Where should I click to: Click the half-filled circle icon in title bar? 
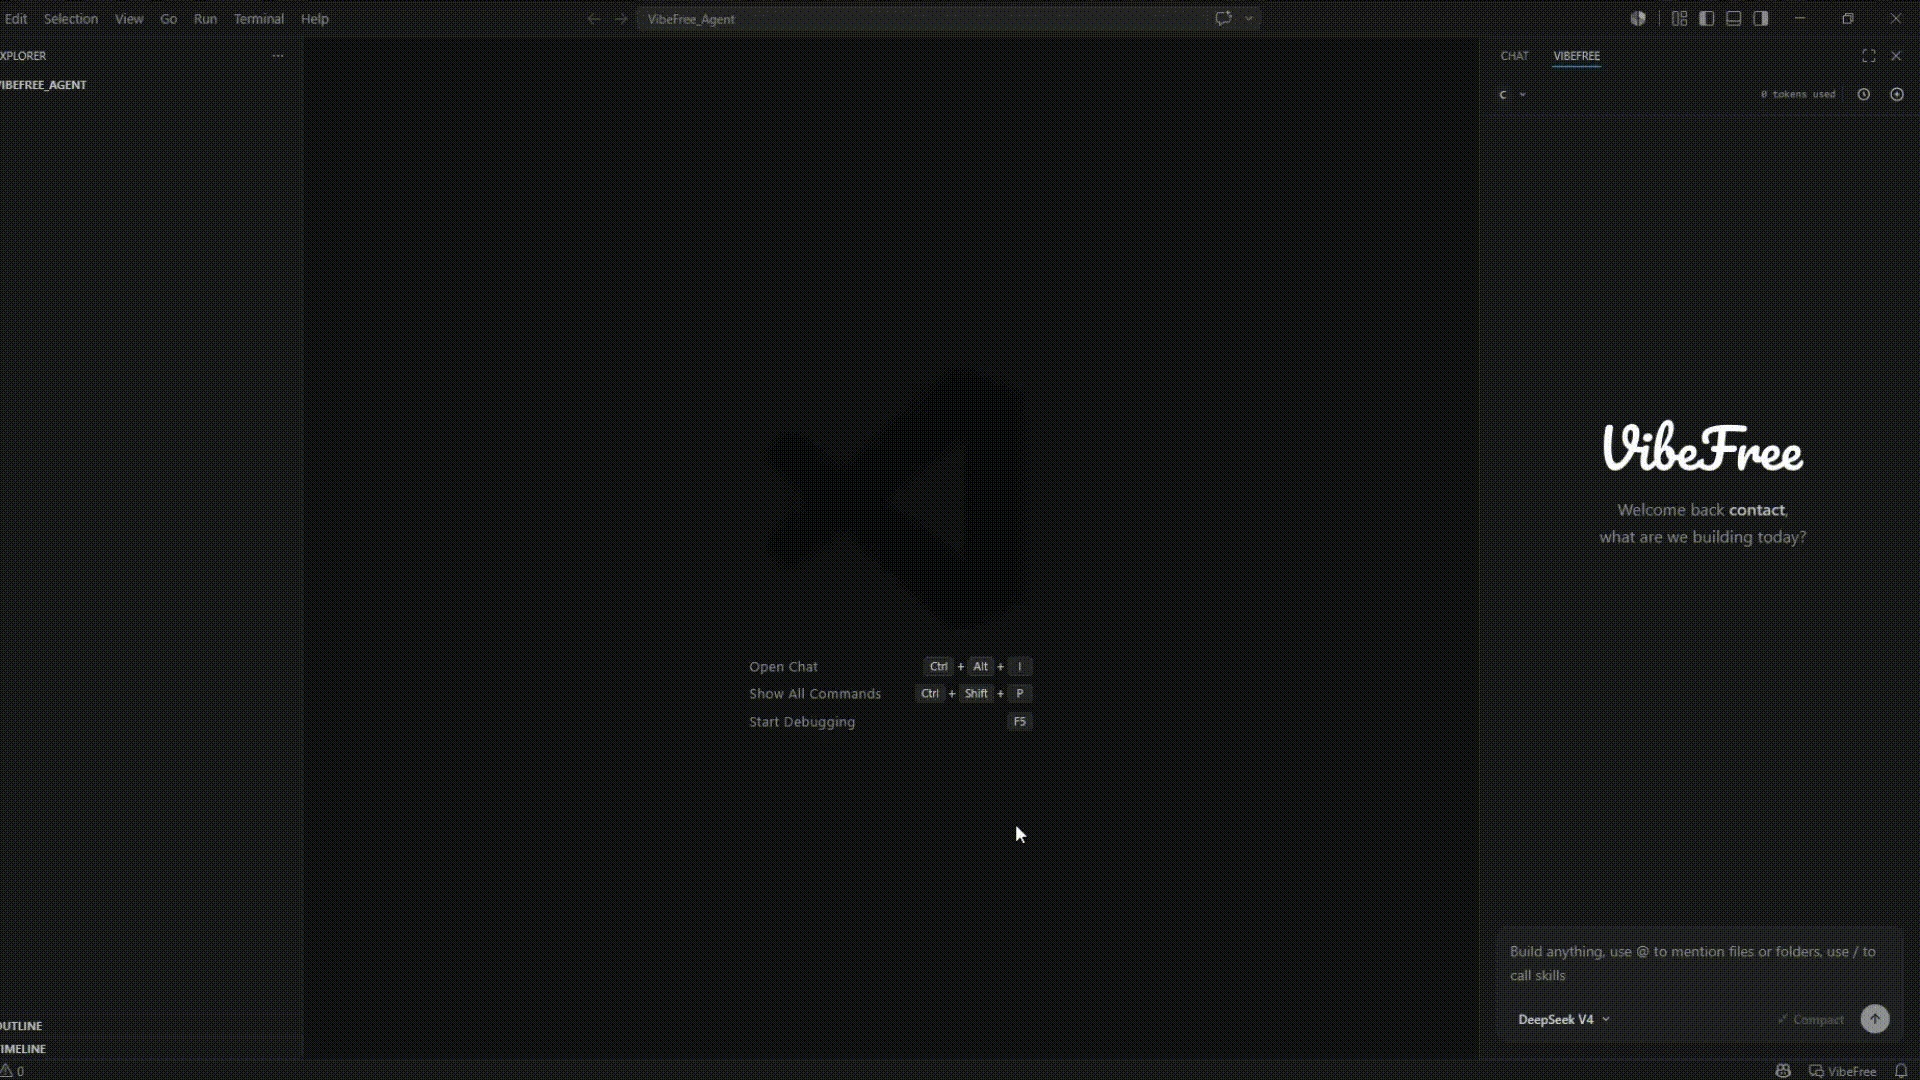(1638, 19)
